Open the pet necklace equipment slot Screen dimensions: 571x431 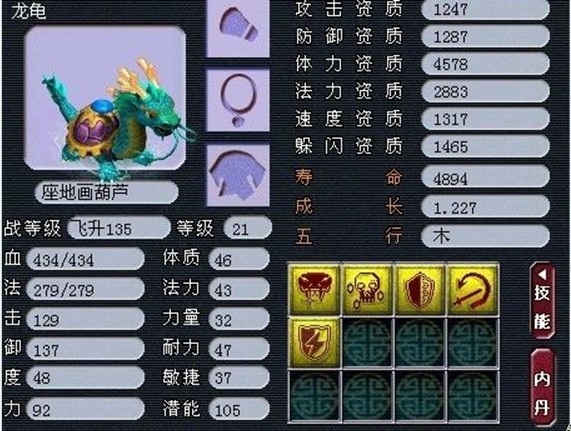(x=238, y=100)
